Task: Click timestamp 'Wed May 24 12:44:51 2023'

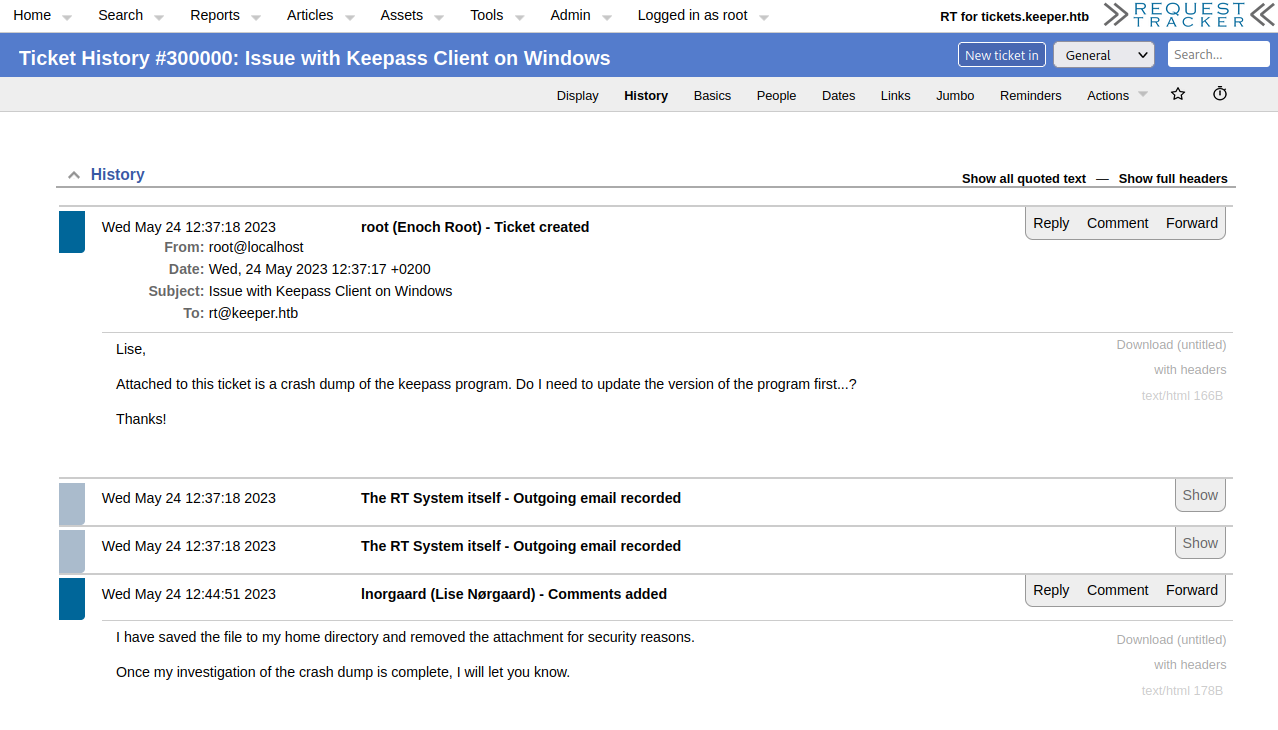Action: pos(189,594)
